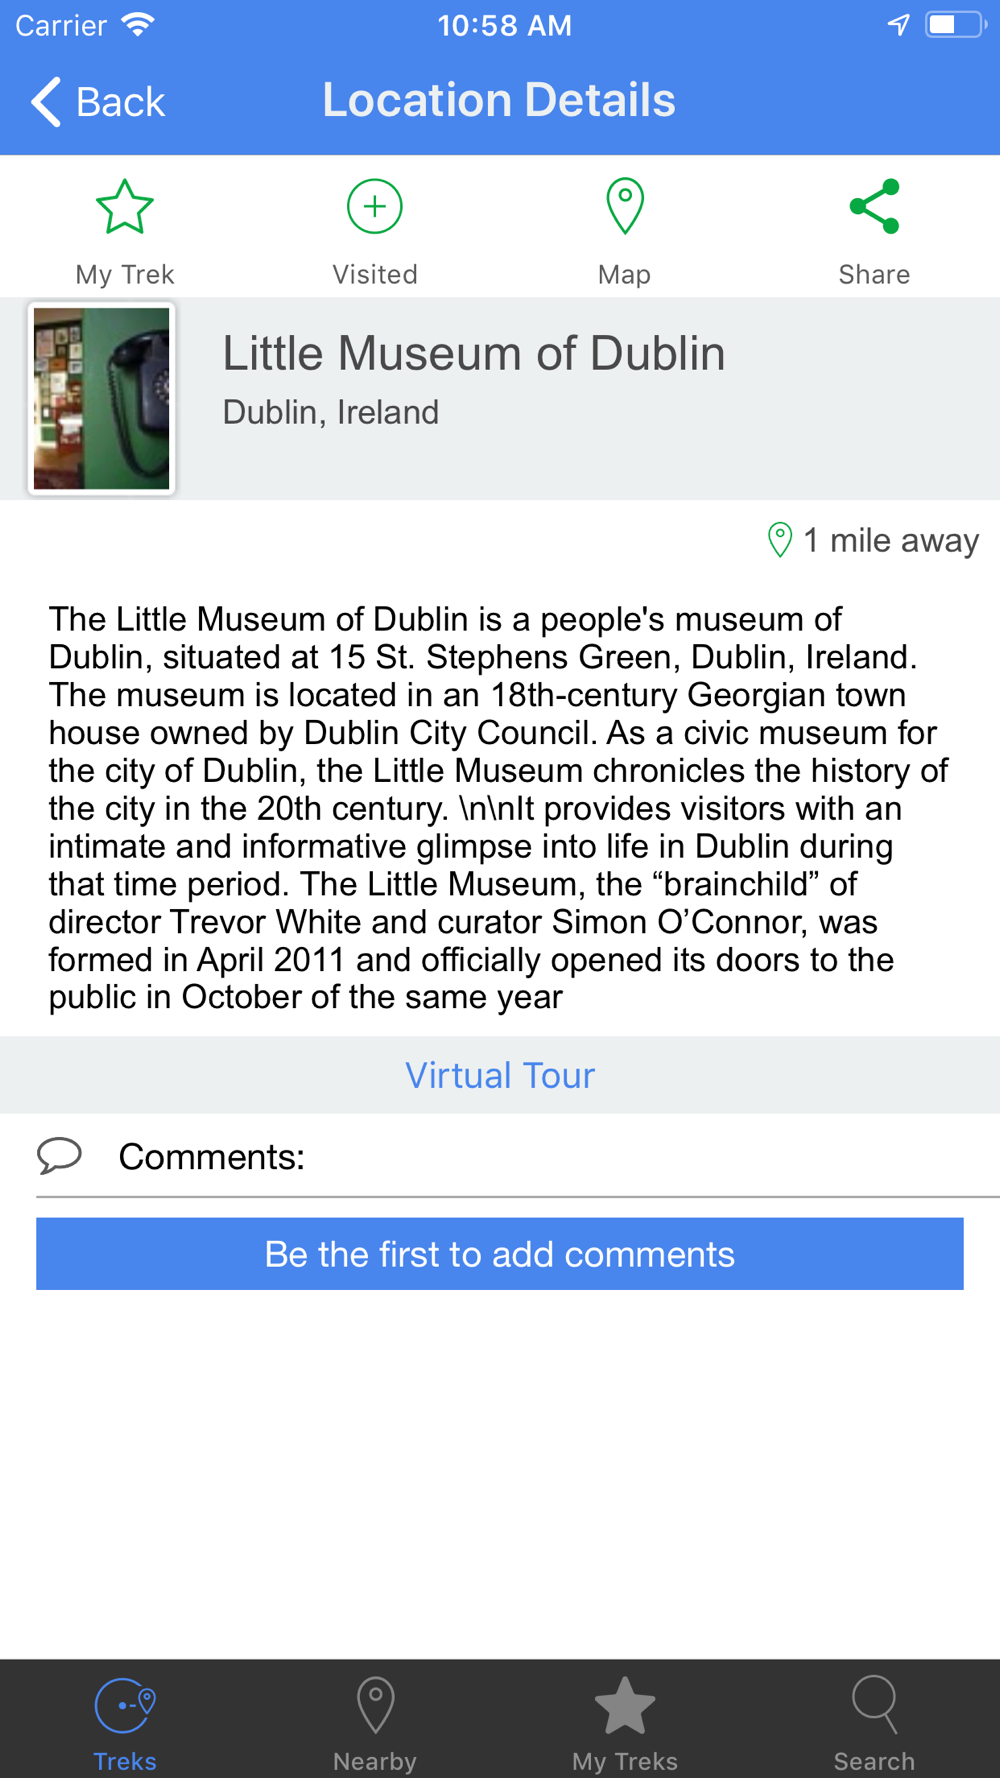Tap the My Trek star icon

(x=124, y=207)
